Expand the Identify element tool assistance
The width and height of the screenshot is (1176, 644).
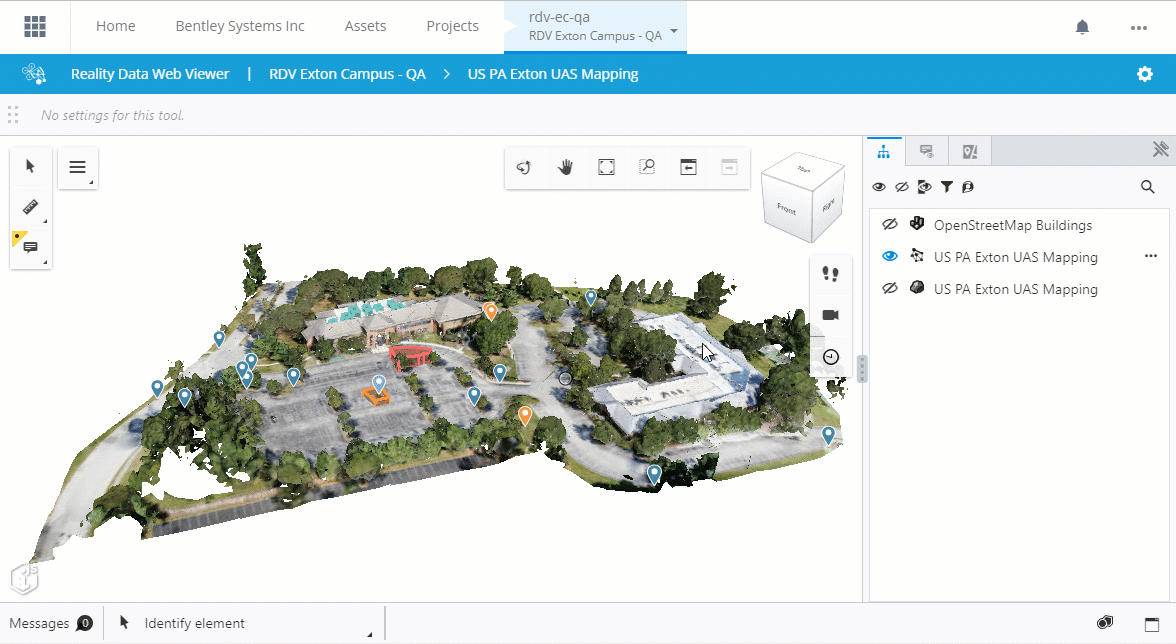pyautogui.click(x=369, y=634)
